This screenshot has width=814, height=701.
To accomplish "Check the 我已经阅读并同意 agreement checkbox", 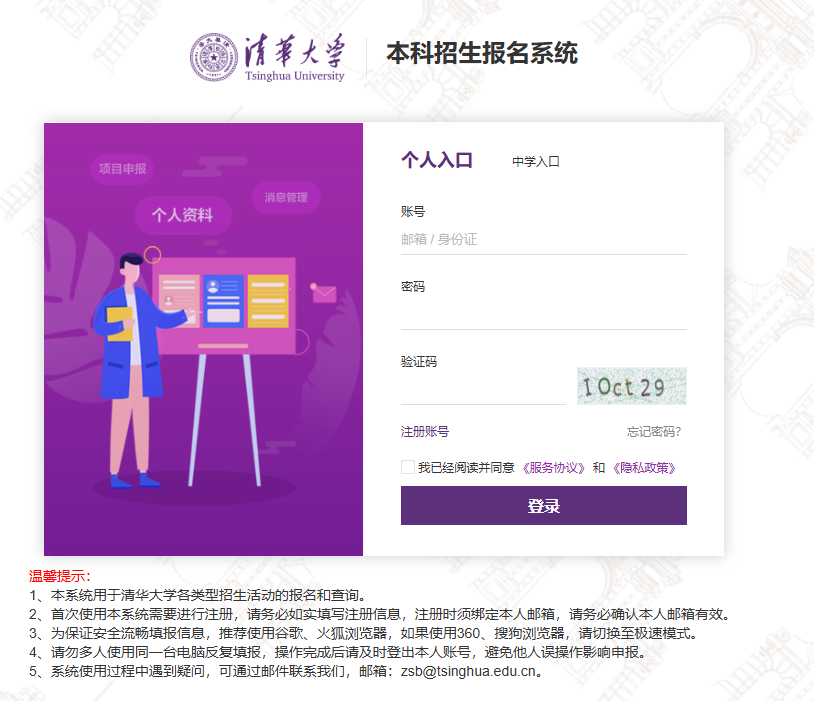I will [408, 467].
